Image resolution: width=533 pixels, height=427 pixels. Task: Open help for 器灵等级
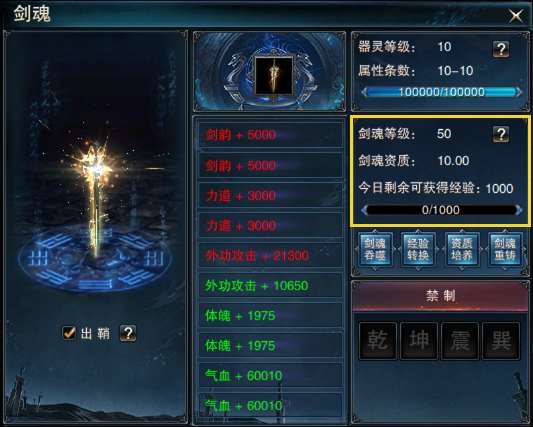(501, 49)
